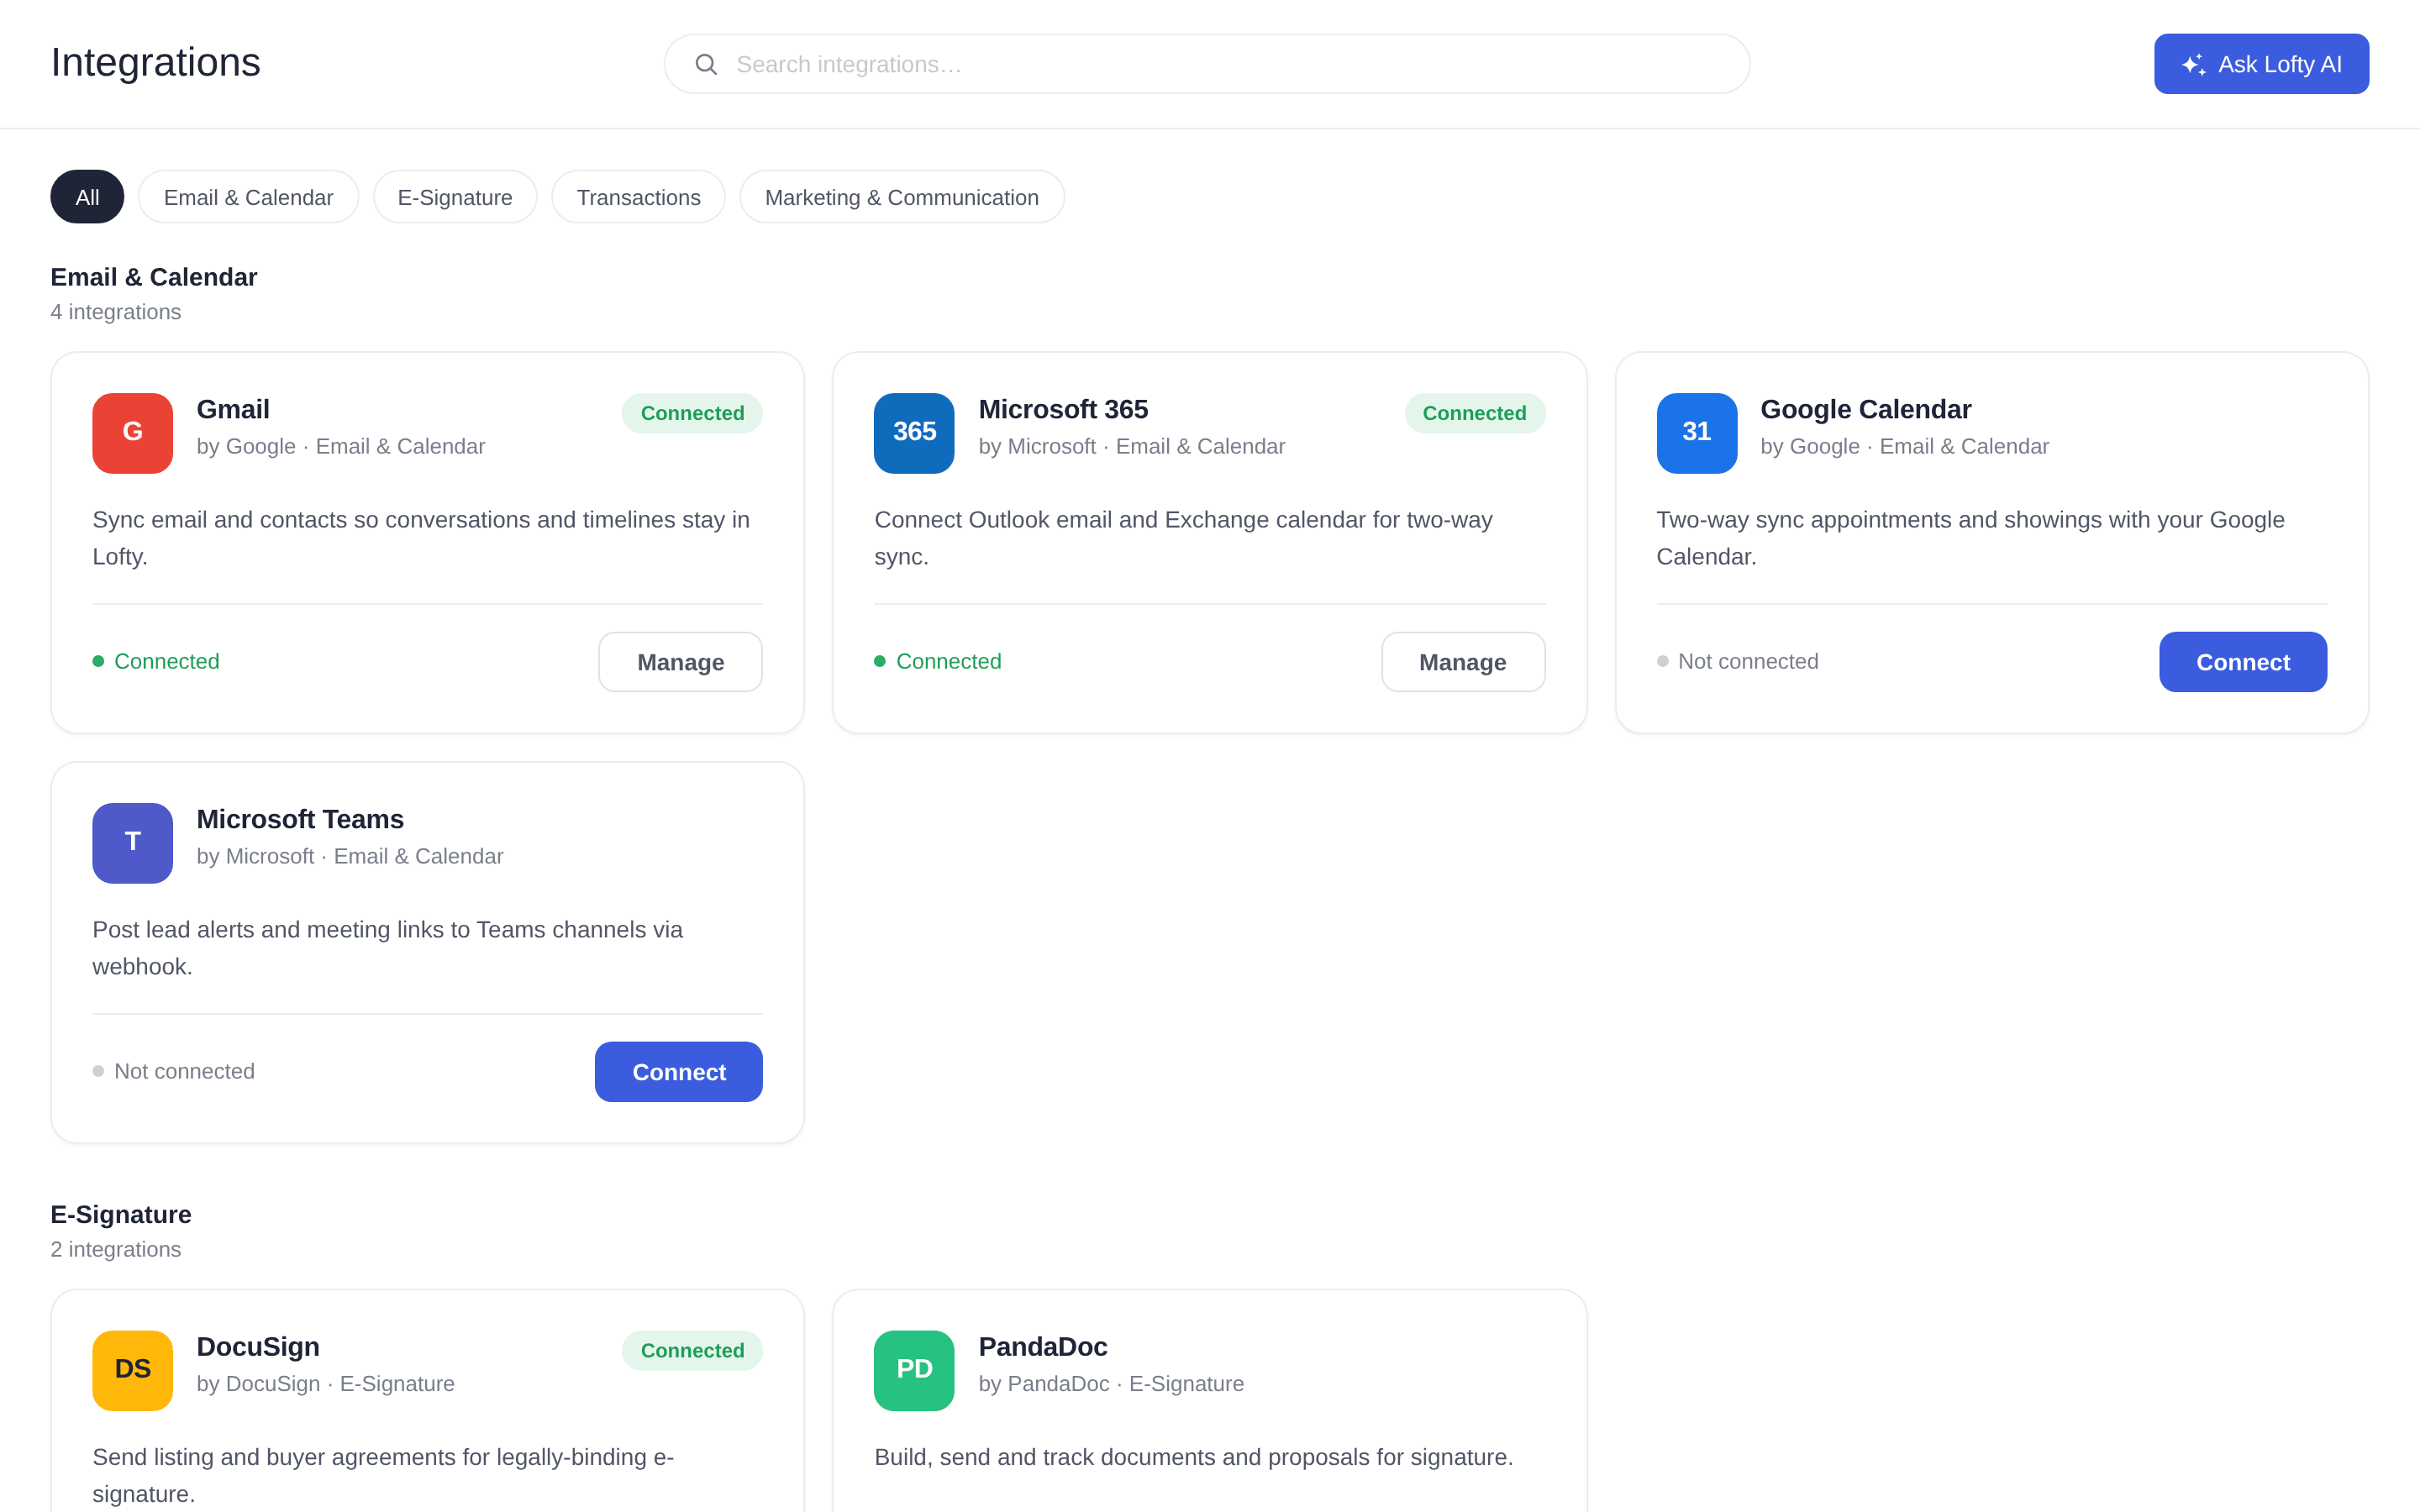The image size is (2420, 1512).
Task: Click Google Calendar's Not connected status
Action: [x=1748, y=661]
